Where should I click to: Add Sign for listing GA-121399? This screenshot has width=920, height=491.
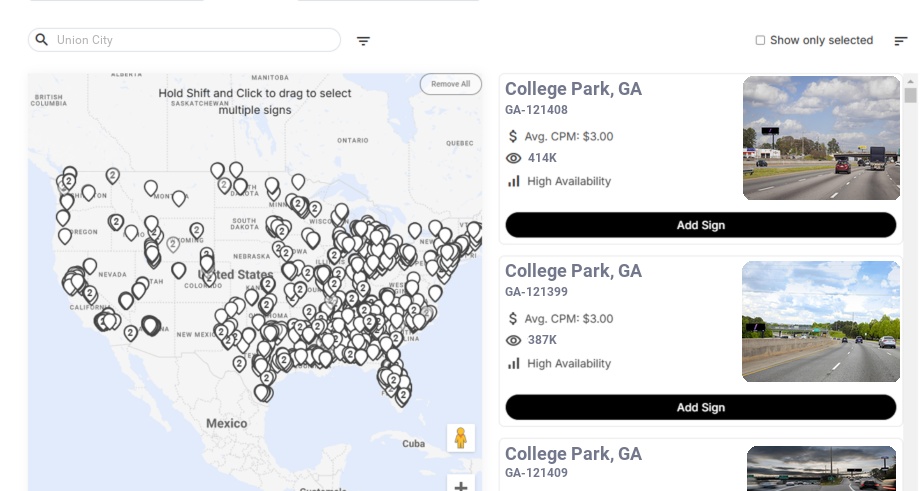[x=700, y=407]
